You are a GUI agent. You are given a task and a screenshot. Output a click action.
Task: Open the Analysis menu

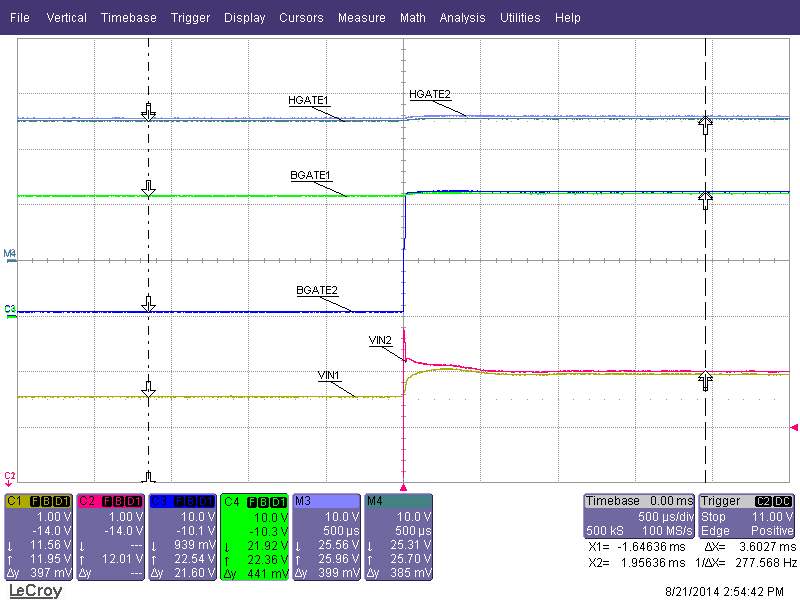462,17
